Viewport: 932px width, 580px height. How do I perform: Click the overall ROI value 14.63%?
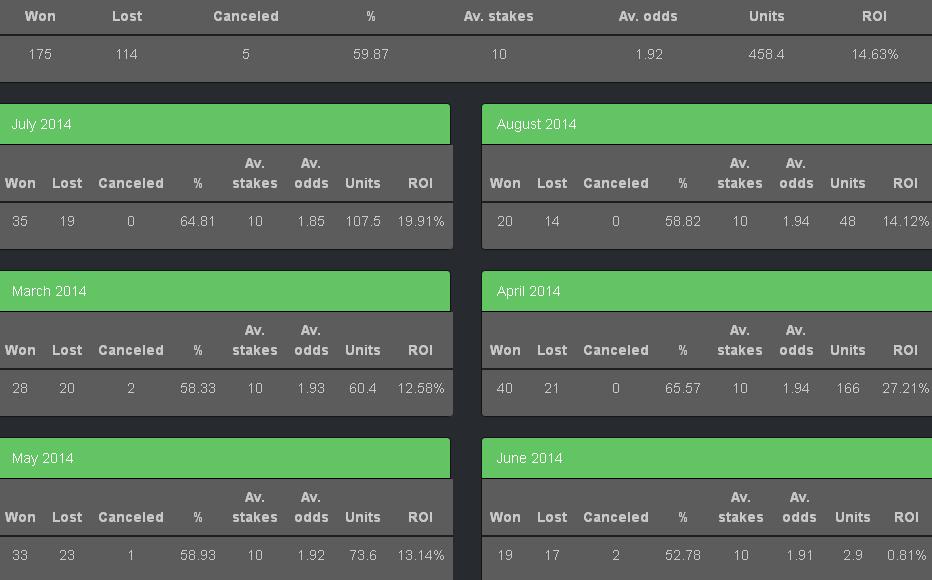click(874, 55)
